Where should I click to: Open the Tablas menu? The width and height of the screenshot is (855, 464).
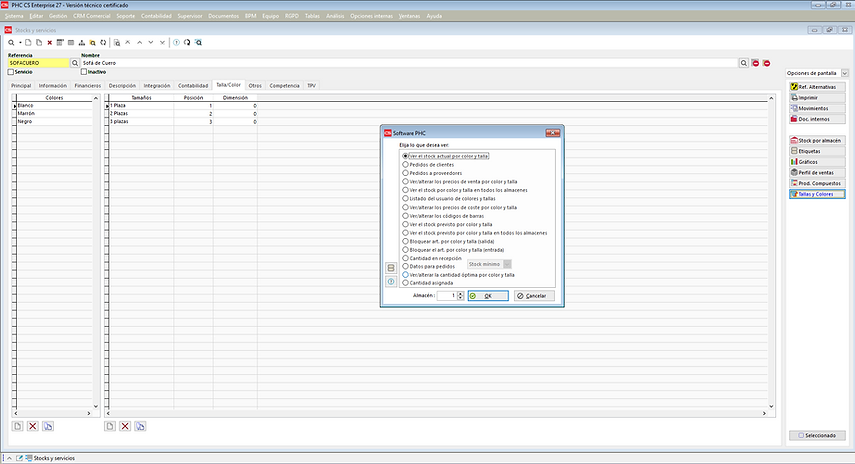312,16
